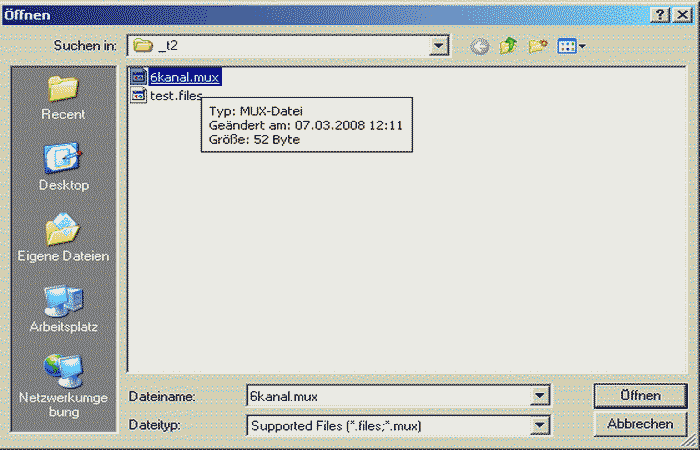The image size is (700, 450).
Task: Expand the Suchen in dropdown arrow
Action: pos(438,46)
